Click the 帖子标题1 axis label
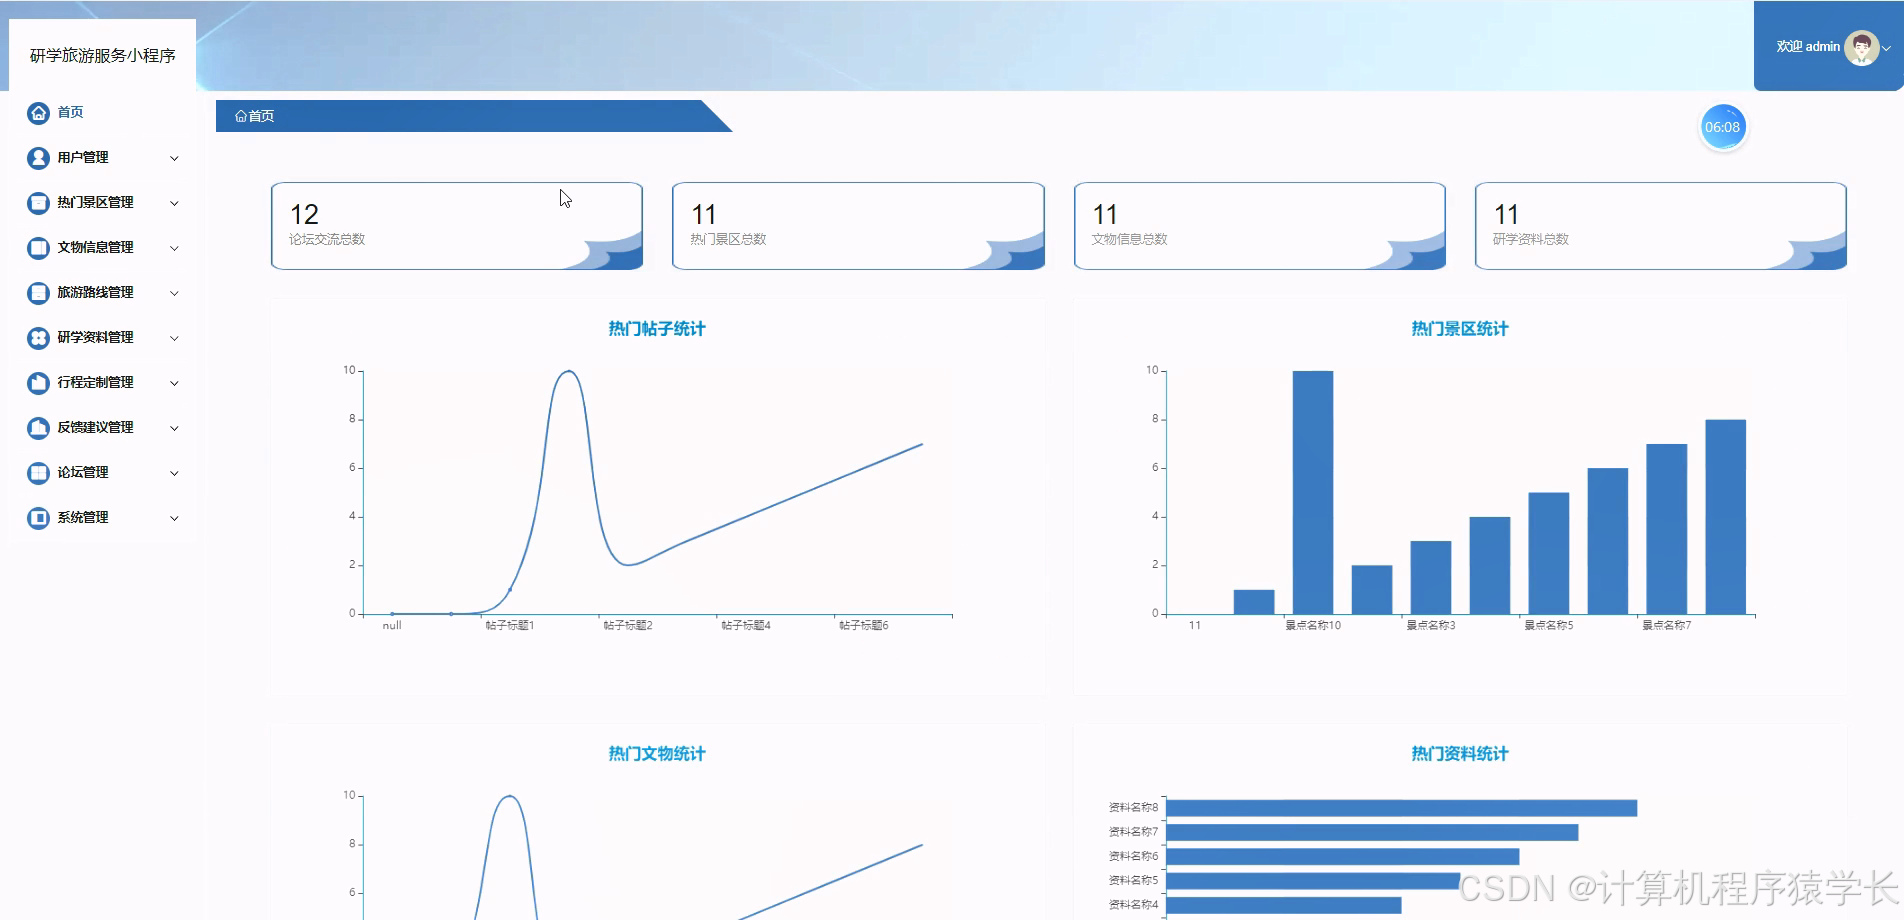The width and height of the screenshot is (1904, 920). [510, 625]
